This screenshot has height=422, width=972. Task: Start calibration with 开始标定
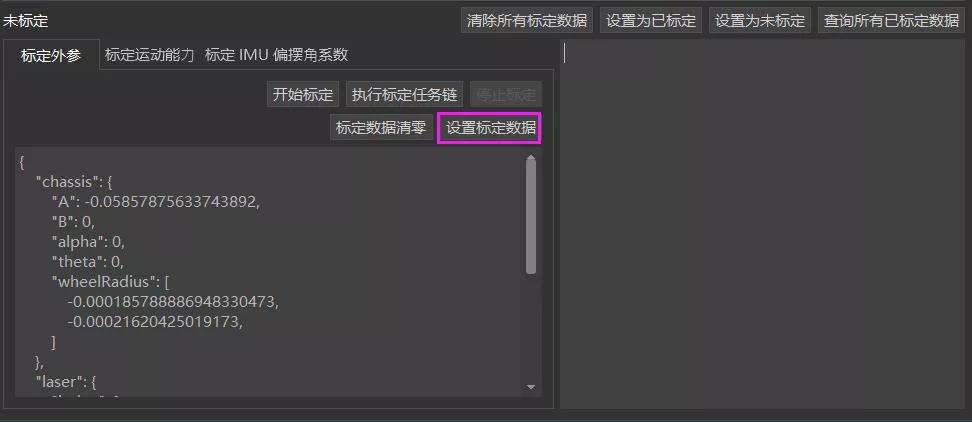coord(303,95)
